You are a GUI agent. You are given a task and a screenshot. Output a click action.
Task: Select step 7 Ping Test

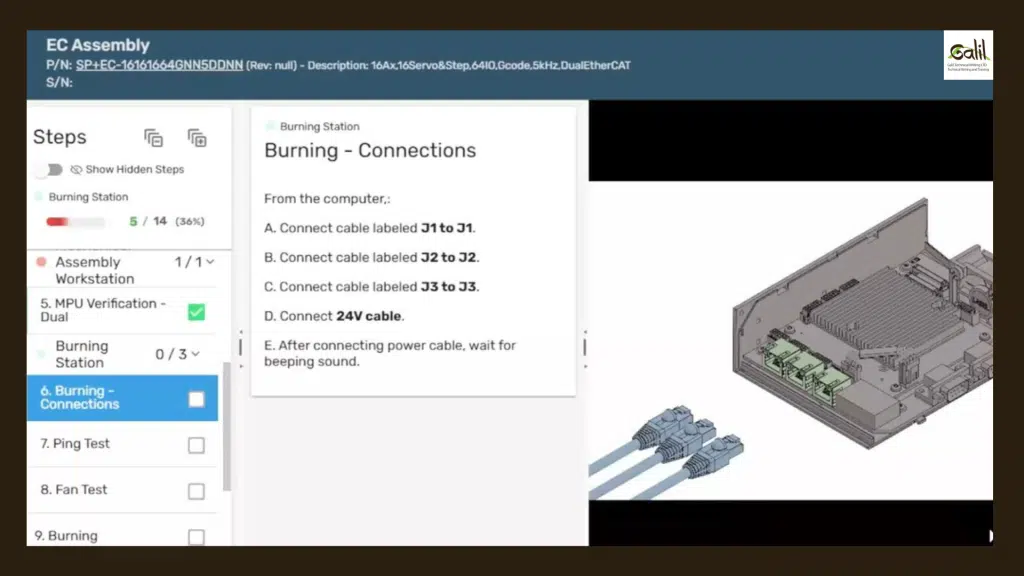pos(123,444)
